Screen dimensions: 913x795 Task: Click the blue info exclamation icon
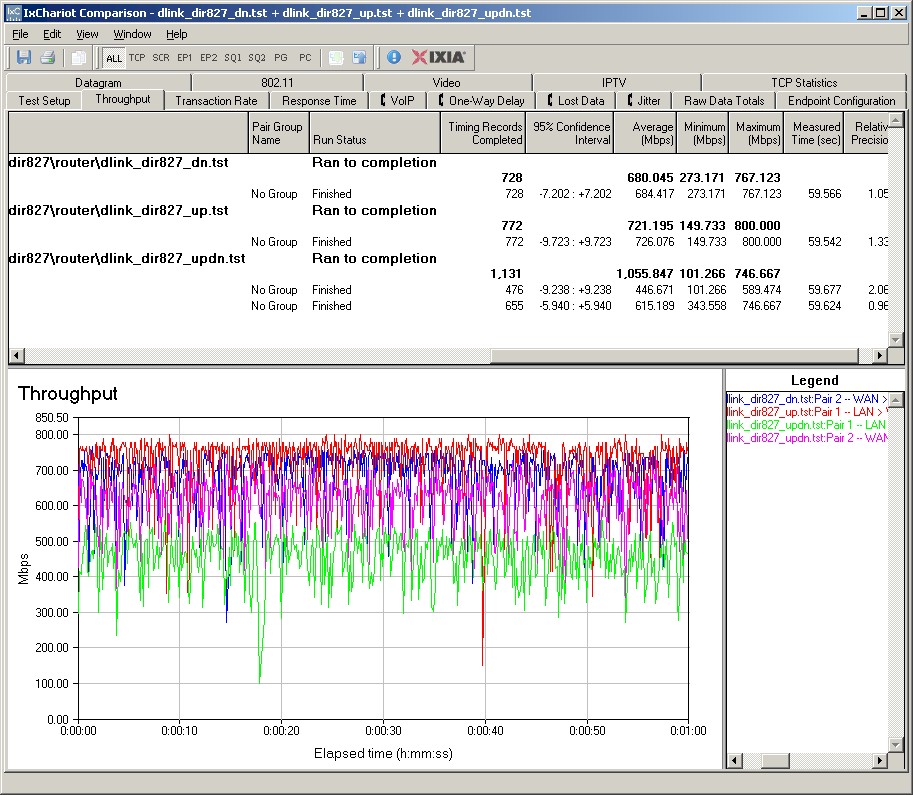coord(394,57)
